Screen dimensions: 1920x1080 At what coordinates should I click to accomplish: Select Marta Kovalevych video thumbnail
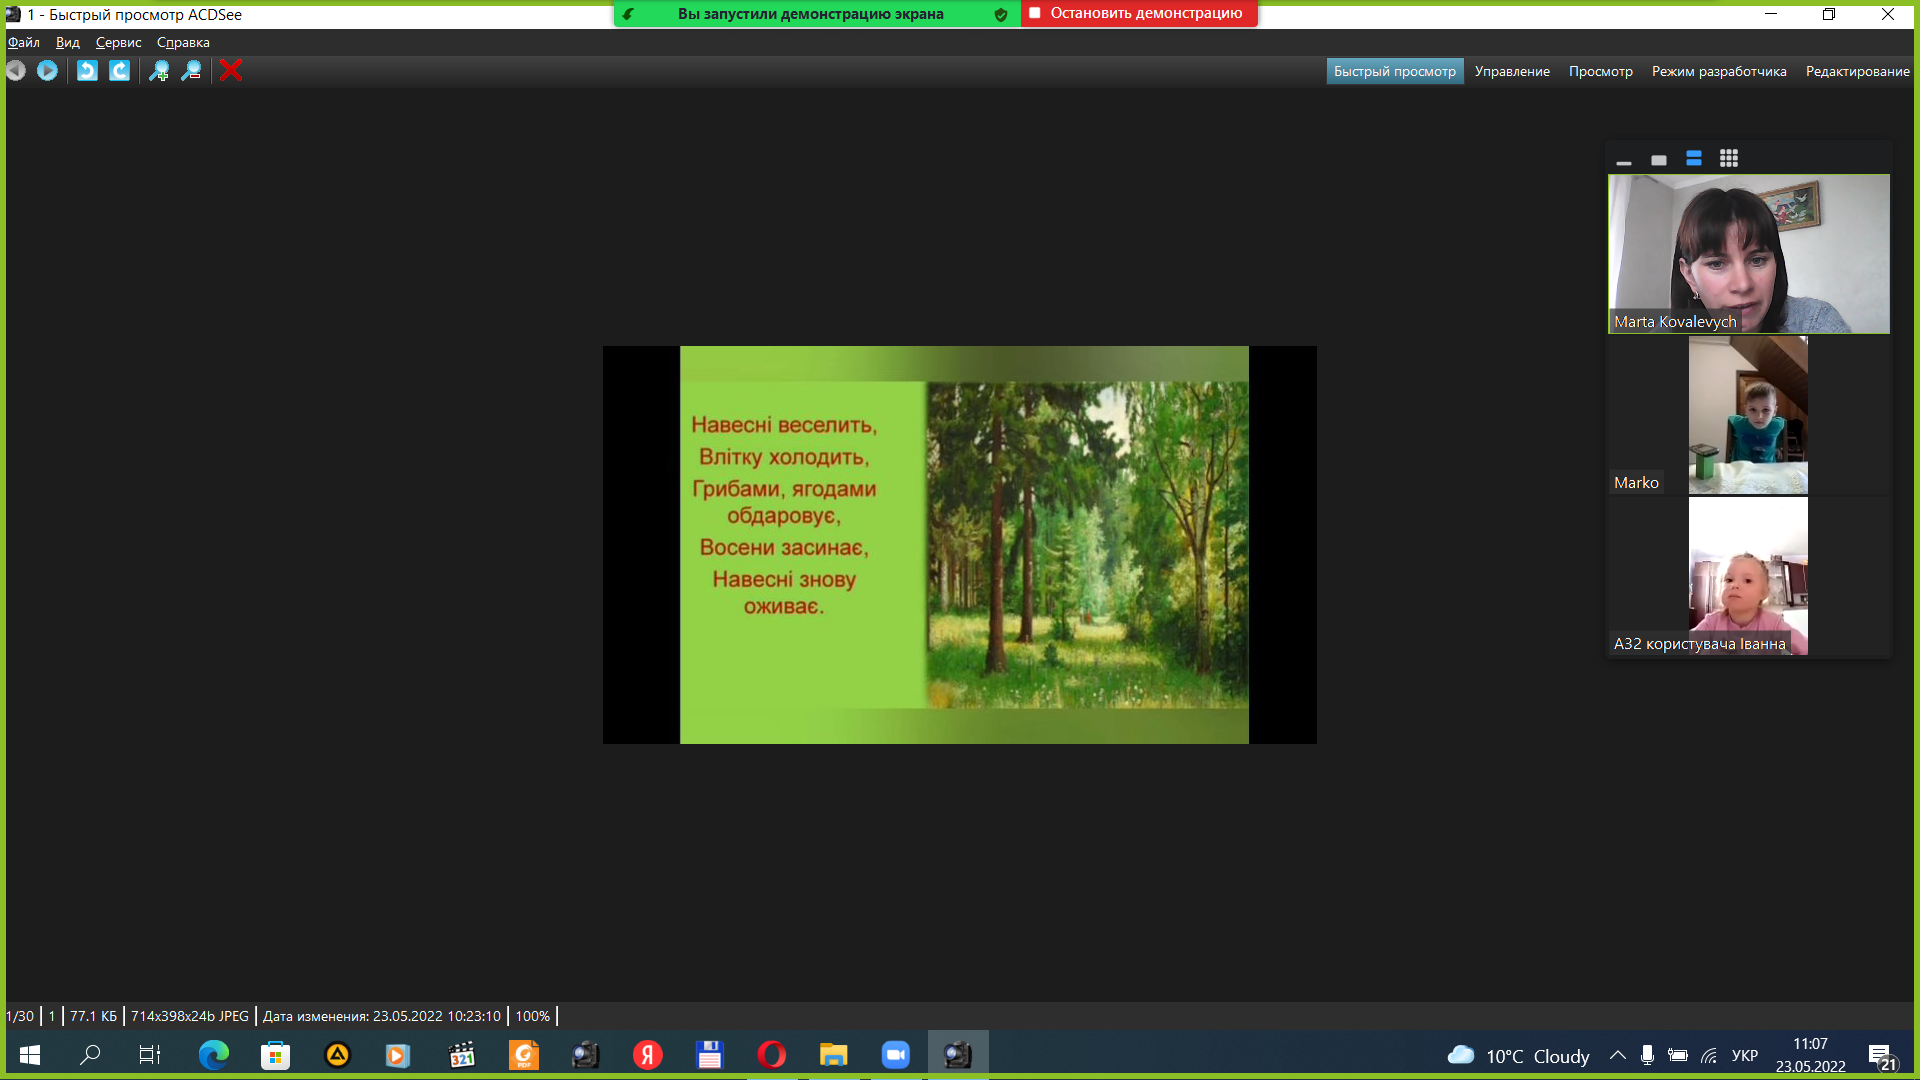point(1749,254)
